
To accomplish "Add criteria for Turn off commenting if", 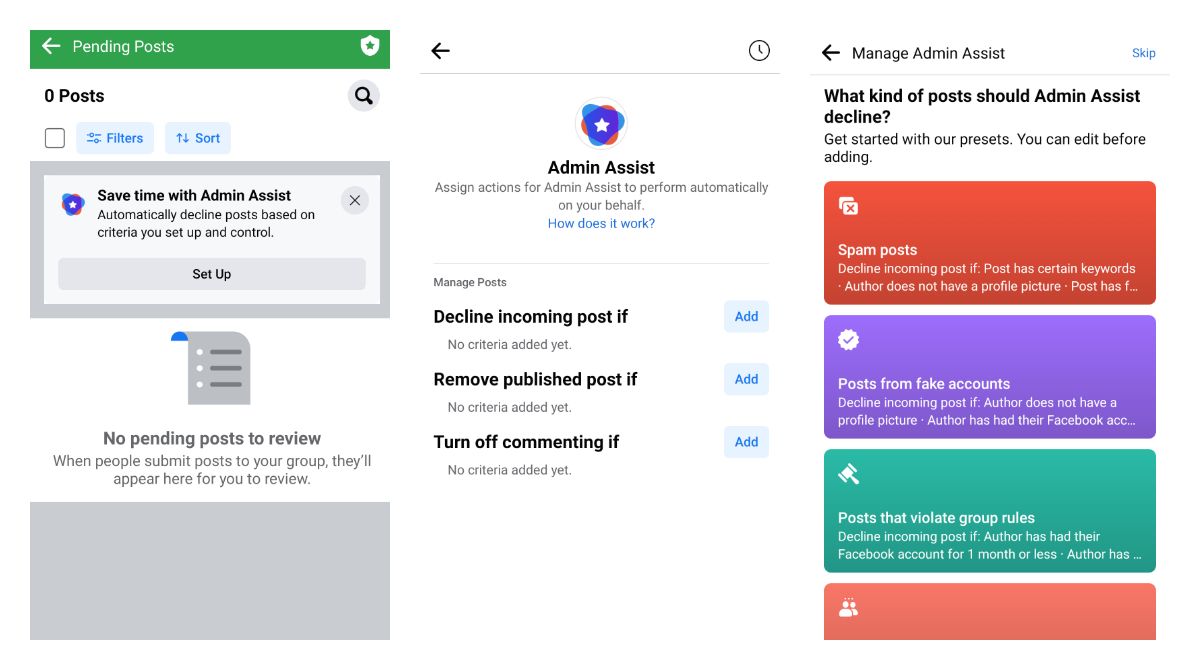I will coord(746,442).
